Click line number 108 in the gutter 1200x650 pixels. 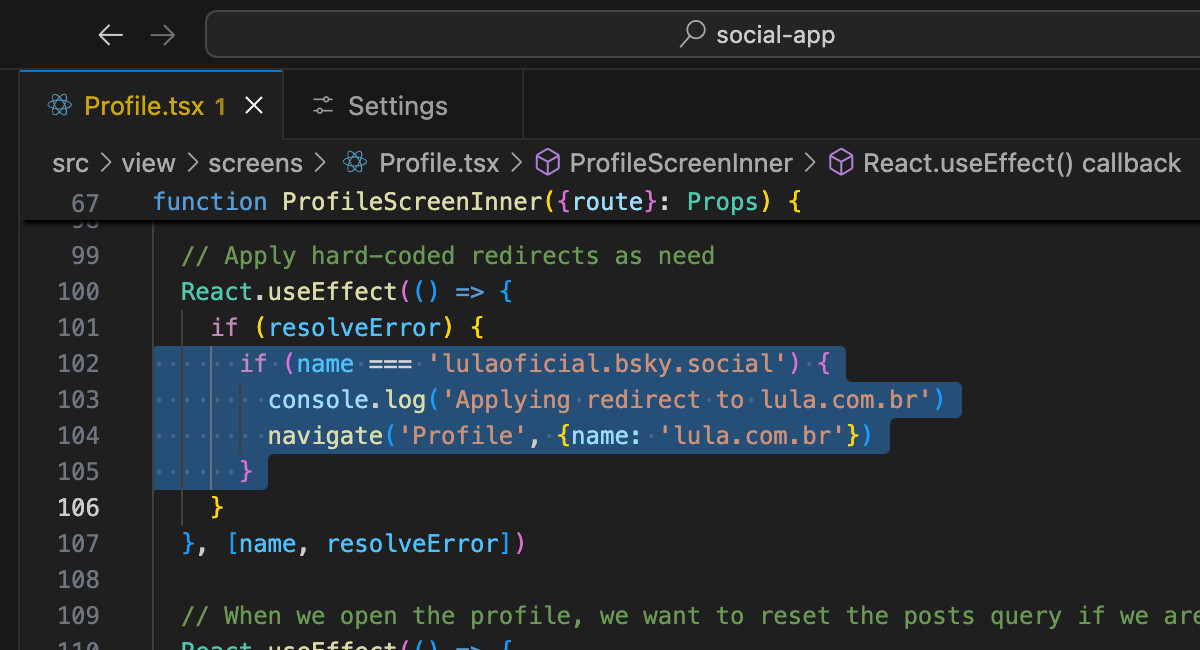[x=78, y=580]
